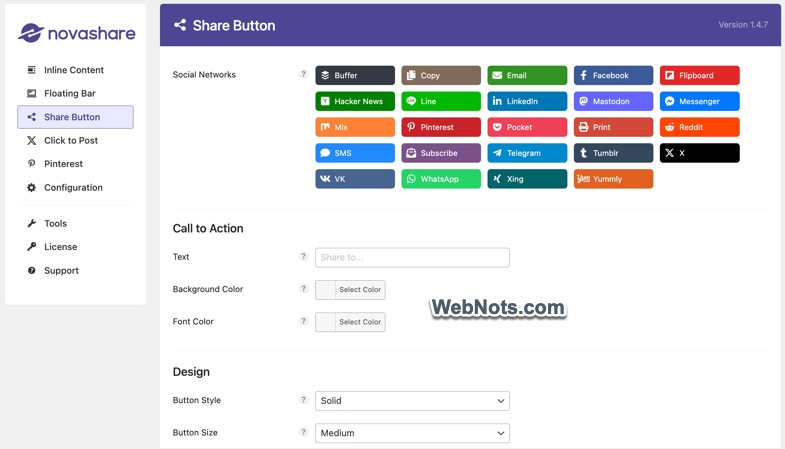Click the share icon in page header
Viewport: 785px width, 449px height.
pos(180,25)
